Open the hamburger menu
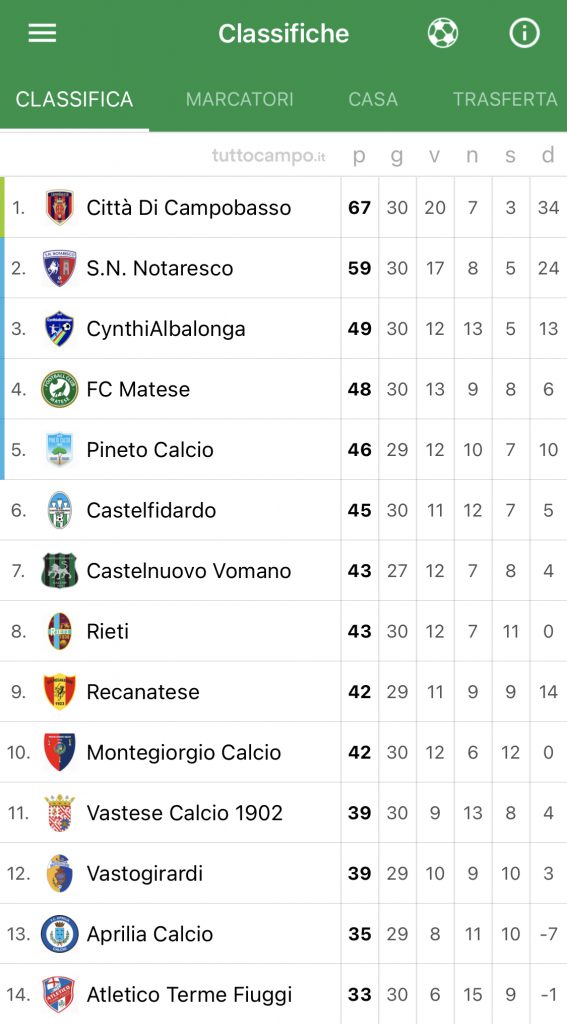The width and height of the screenshot is (567, 1024). 42,33
